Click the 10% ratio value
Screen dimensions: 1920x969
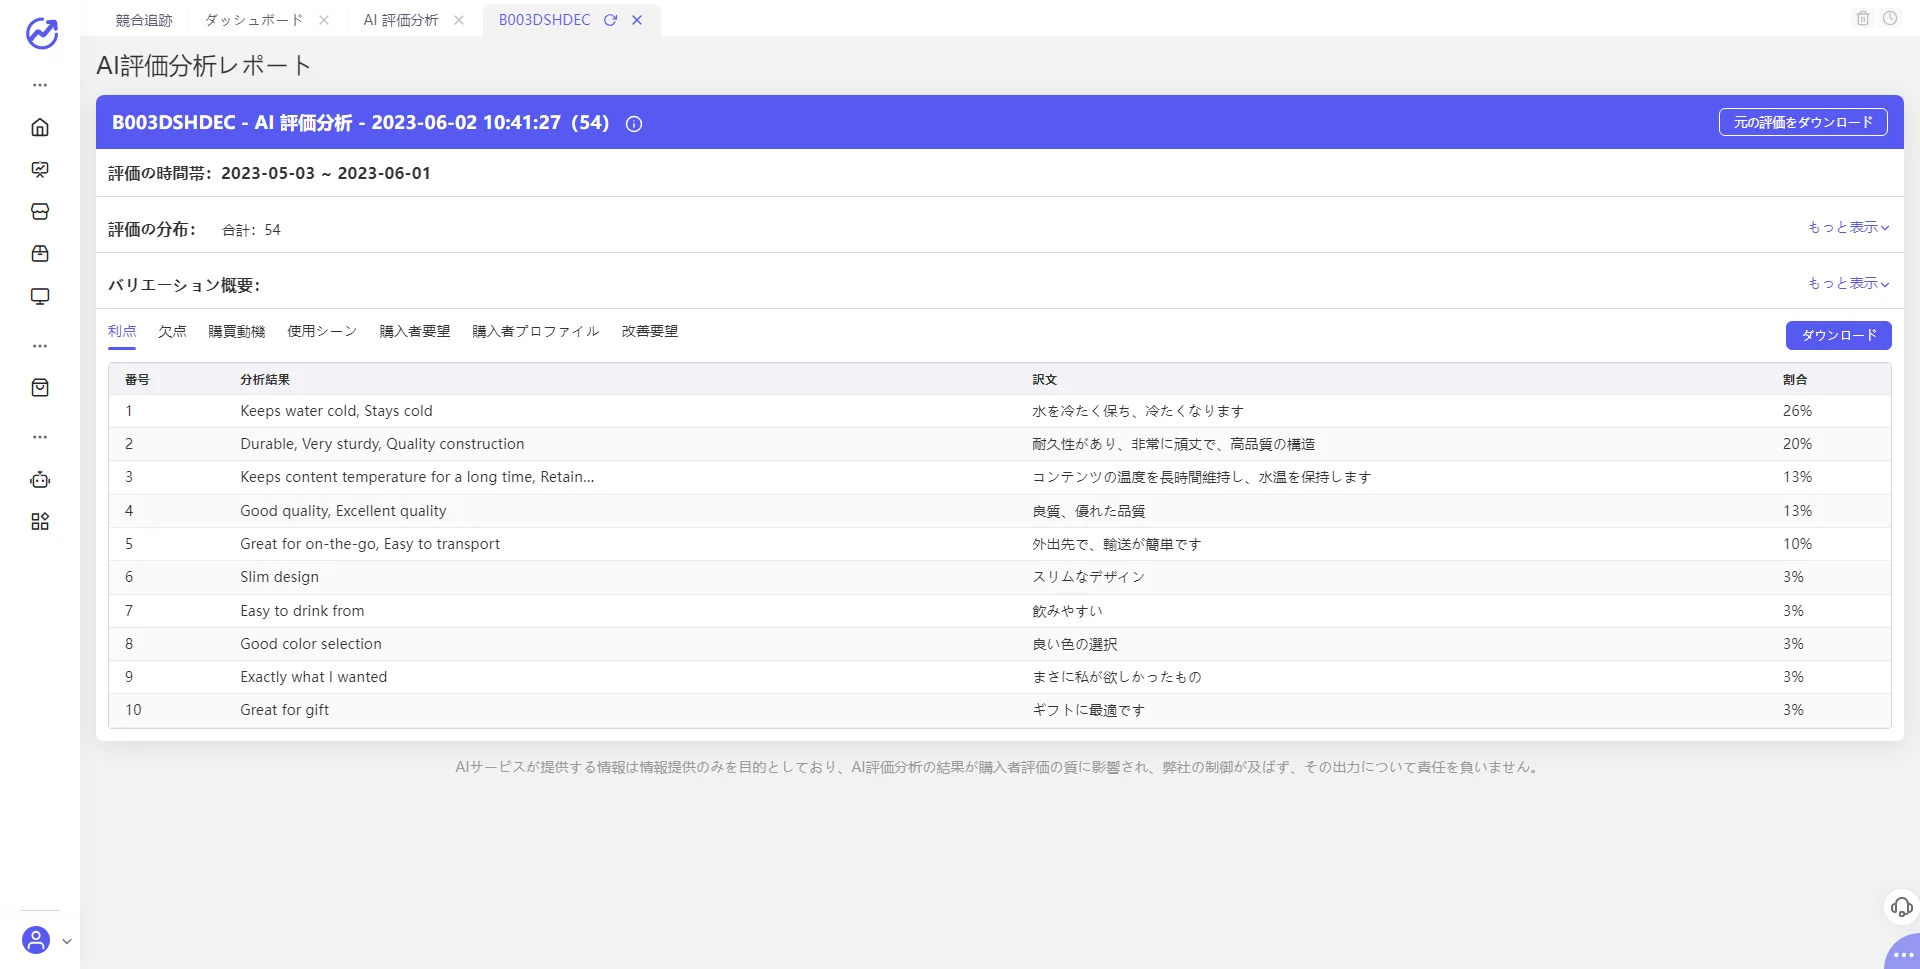[x=1797, y=544]
